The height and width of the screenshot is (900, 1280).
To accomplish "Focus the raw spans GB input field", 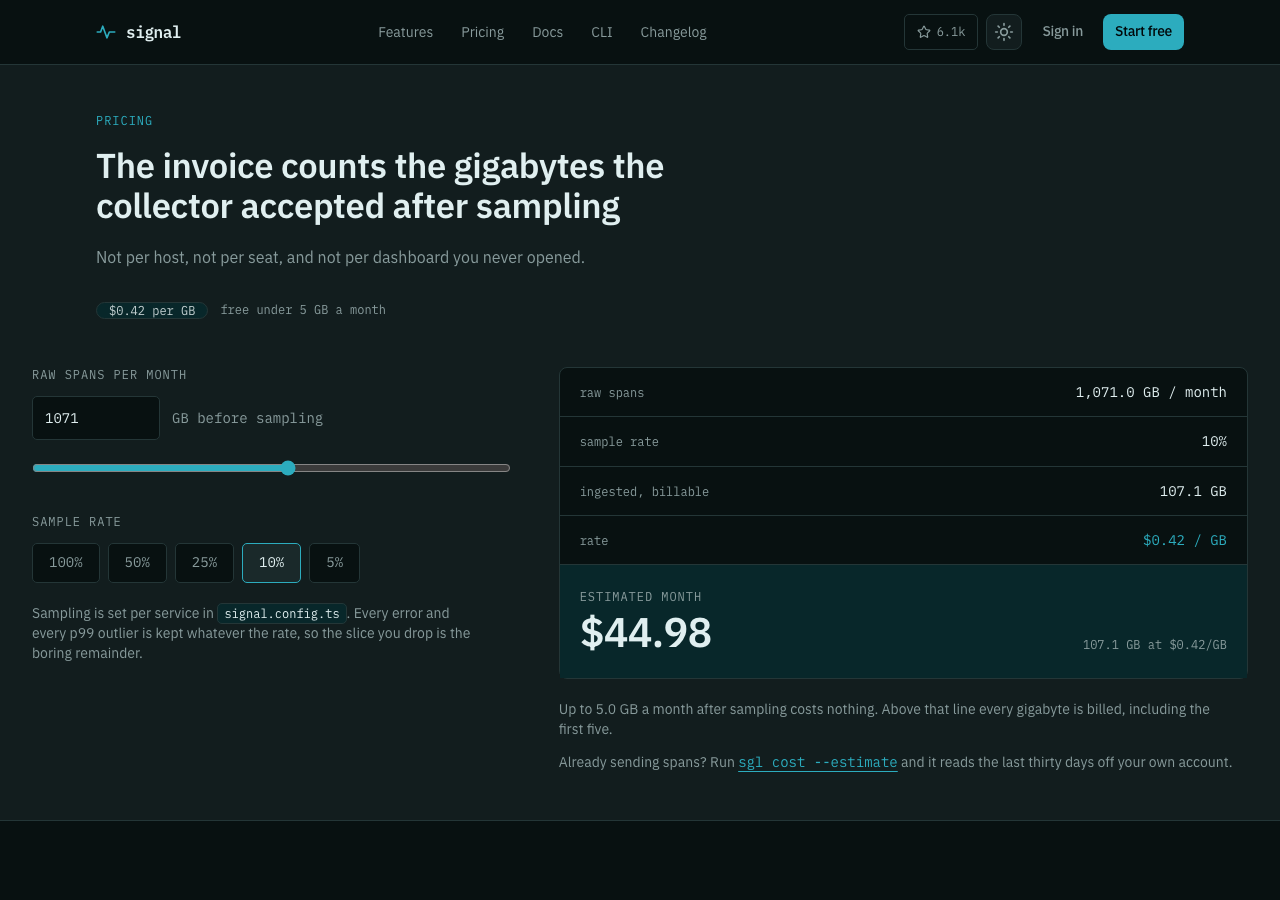I will (96, 418).
